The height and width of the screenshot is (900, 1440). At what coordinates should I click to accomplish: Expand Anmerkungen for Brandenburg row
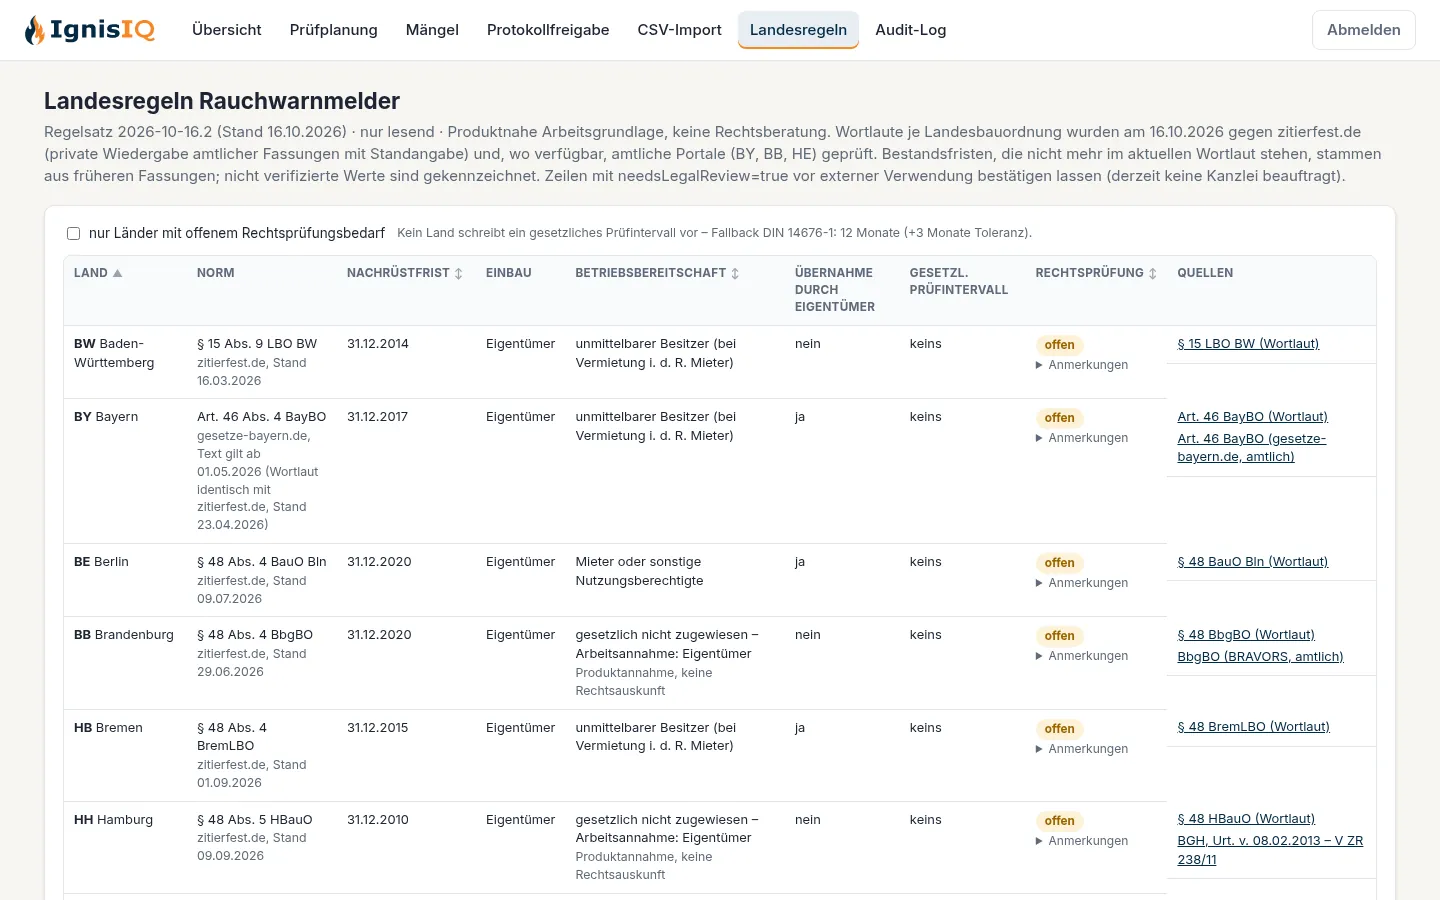[x=1082, y=656]
